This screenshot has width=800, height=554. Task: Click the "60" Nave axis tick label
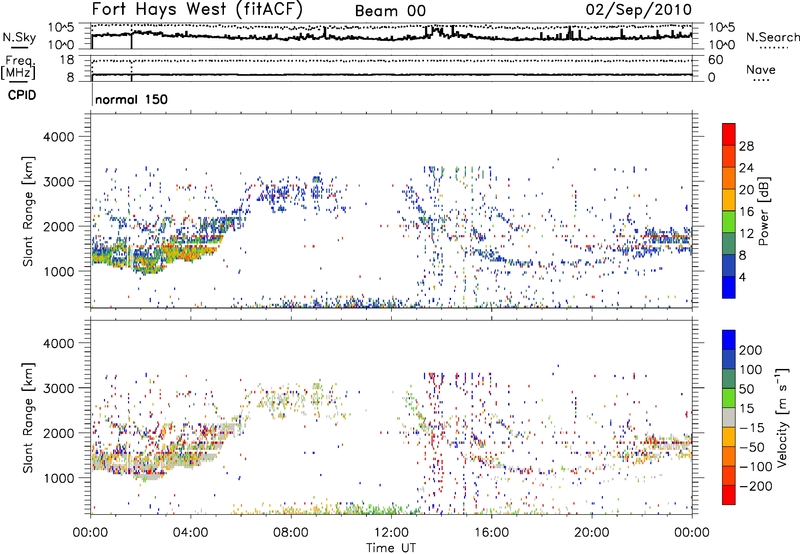(715, 60)
